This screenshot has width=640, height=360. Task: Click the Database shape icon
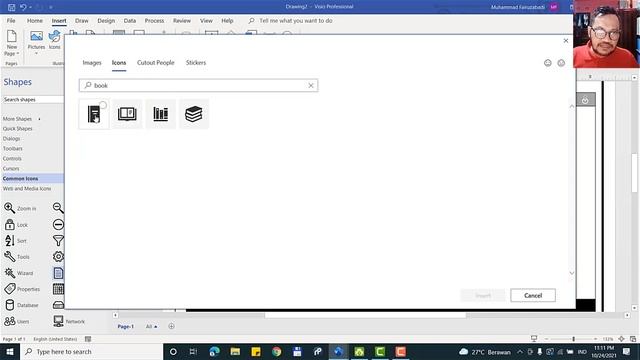[9, 305]
